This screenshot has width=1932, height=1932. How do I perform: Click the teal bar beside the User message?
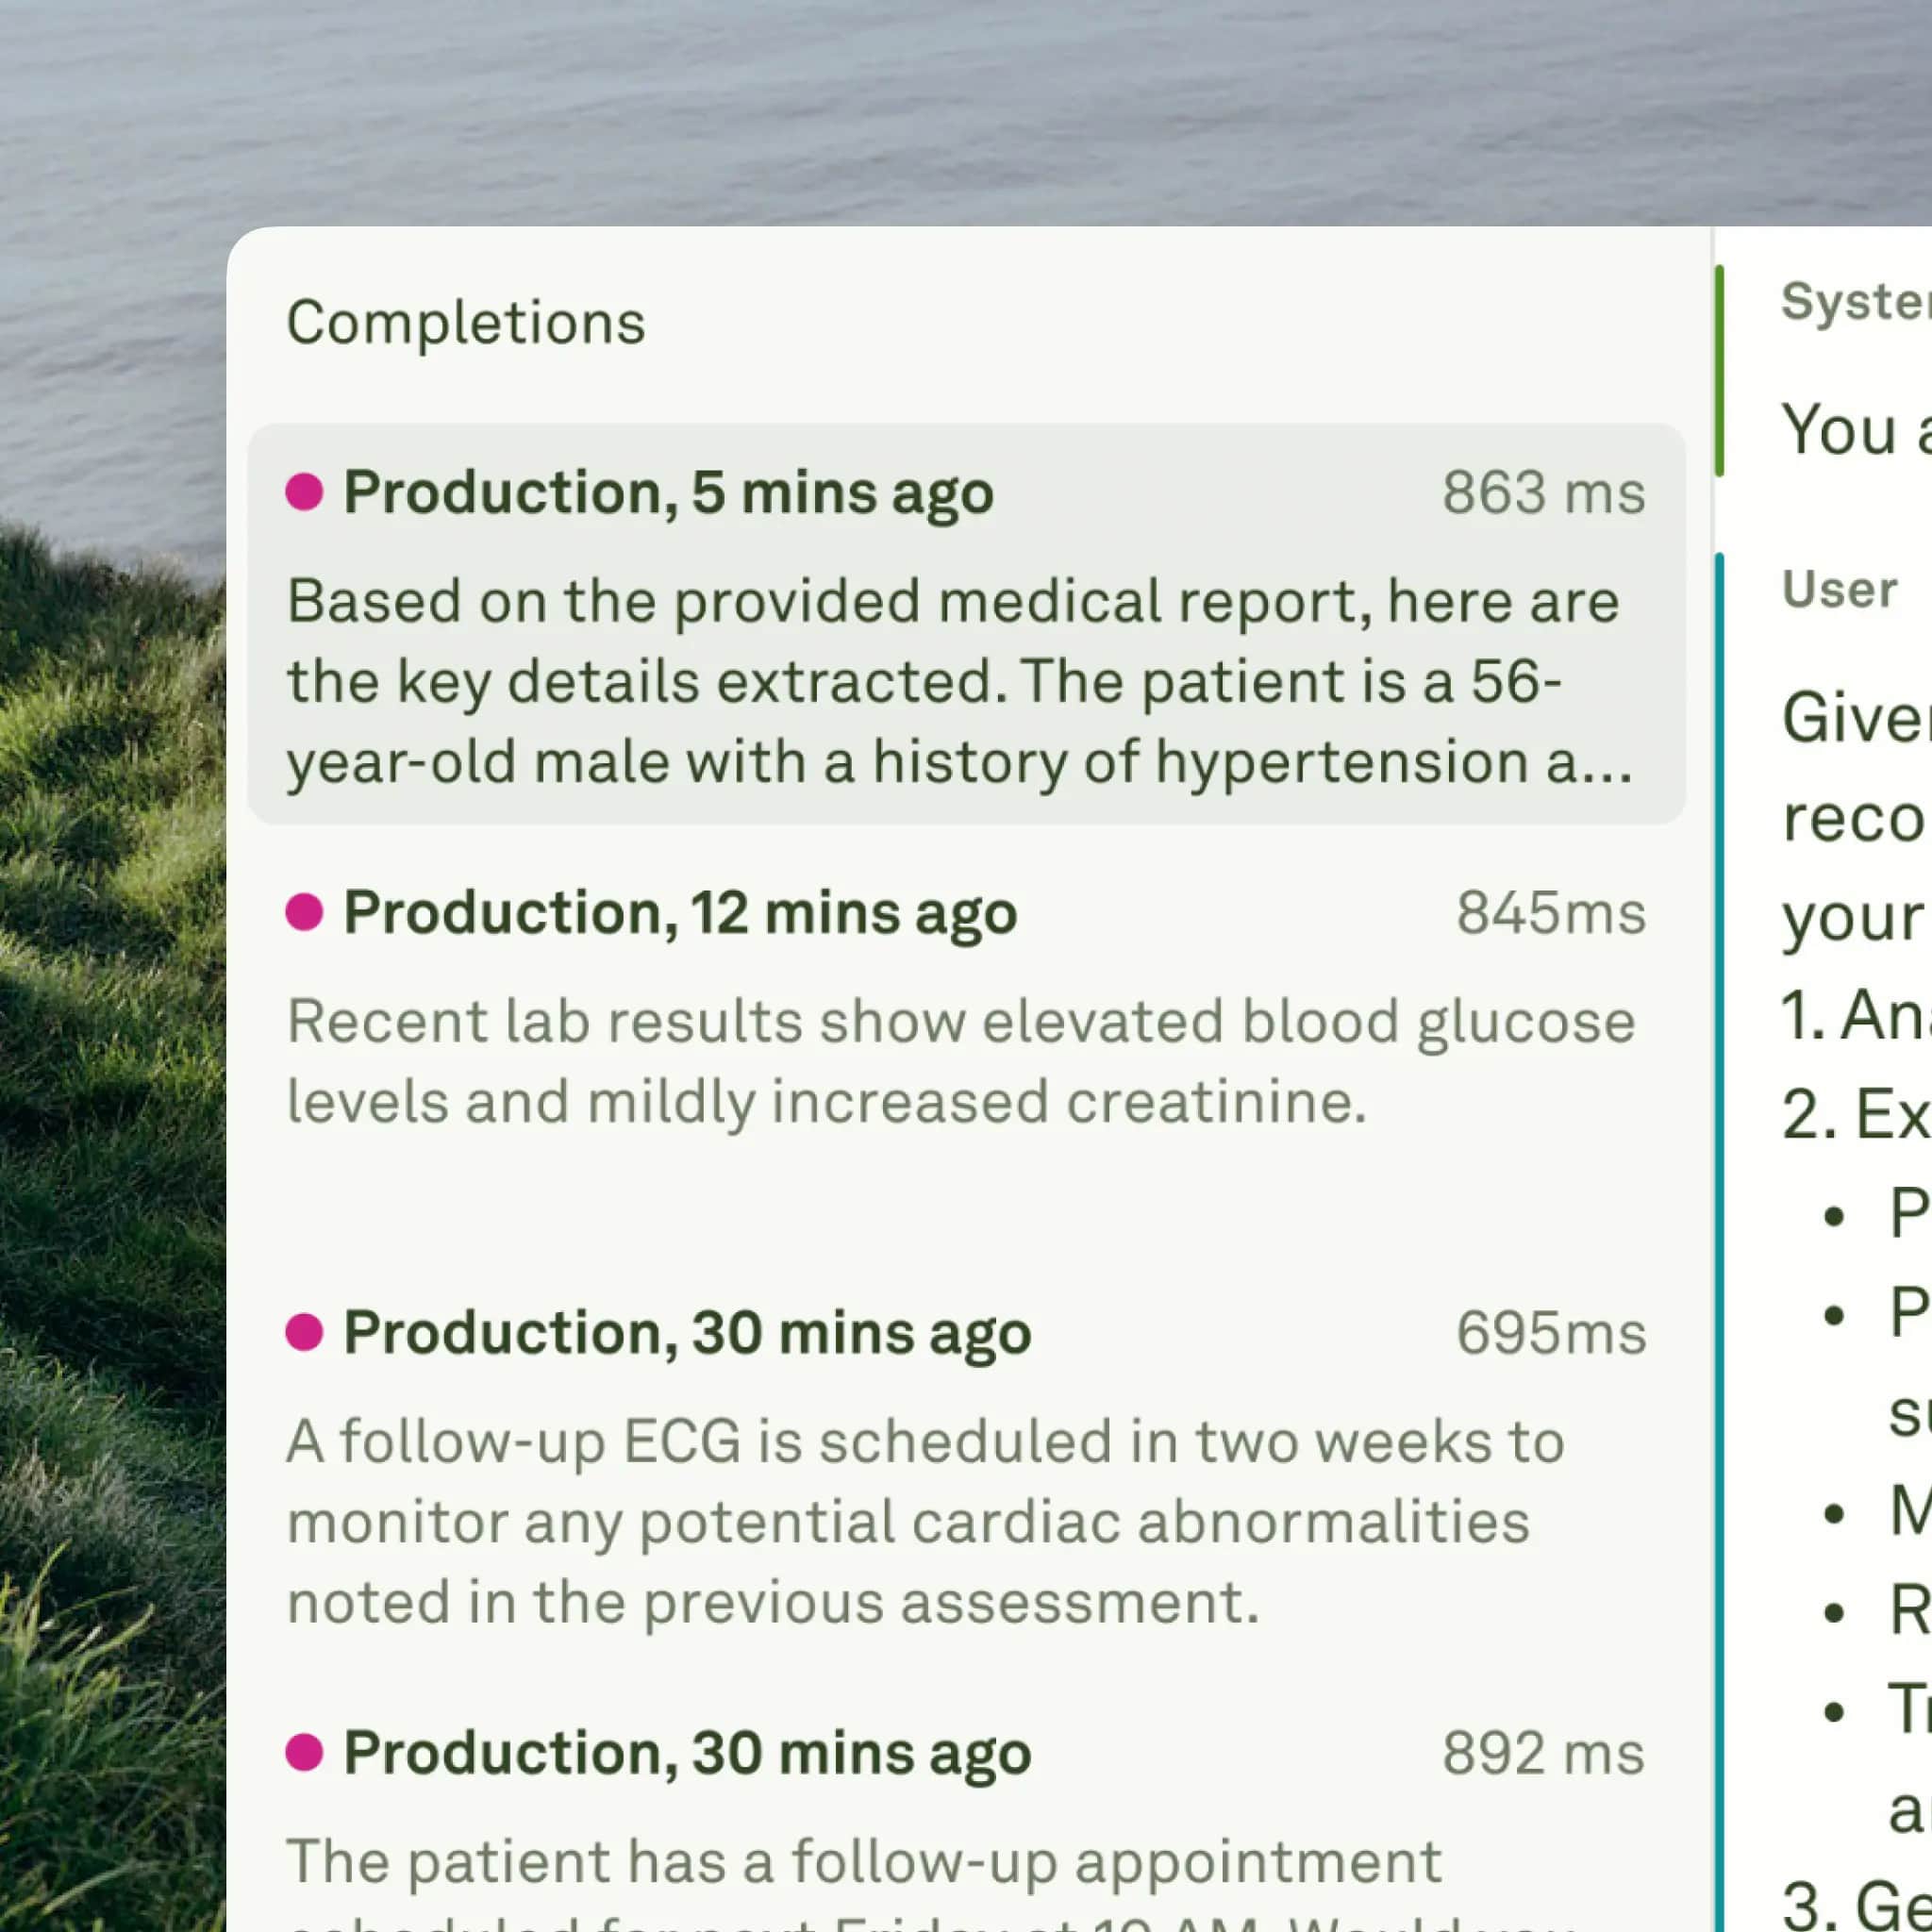(x=1719, y=1200)
